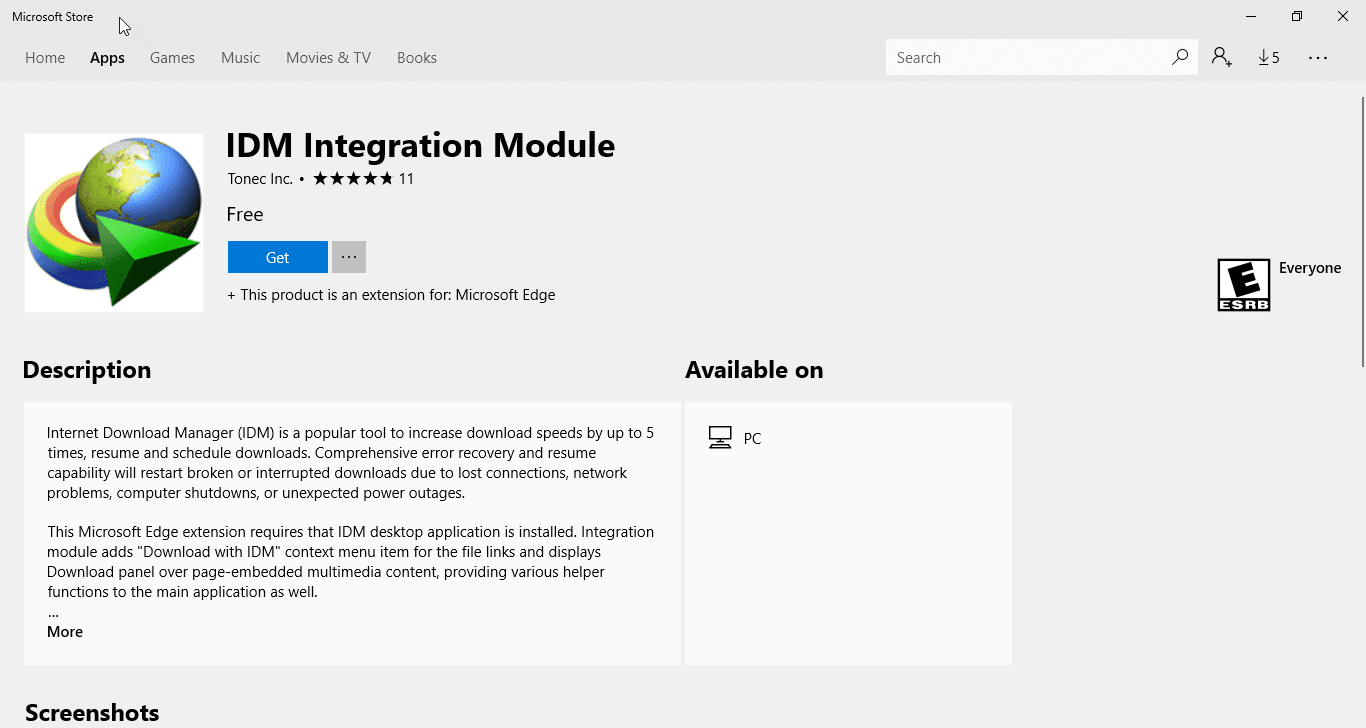Click the ESRB Everyone rating icon
Image resolution: width=1366 pixels, height=728 pixels.
(1243, 284)
